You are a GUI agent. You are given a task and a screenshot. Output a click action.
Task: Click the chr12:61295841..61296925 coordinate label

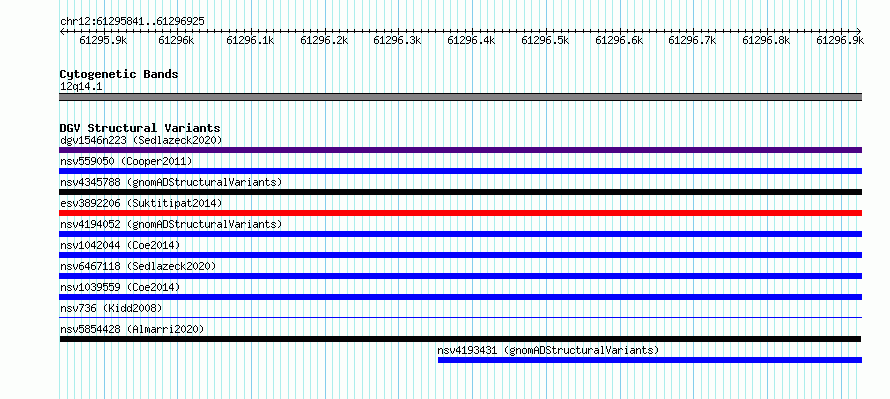[x=132, y=22]
